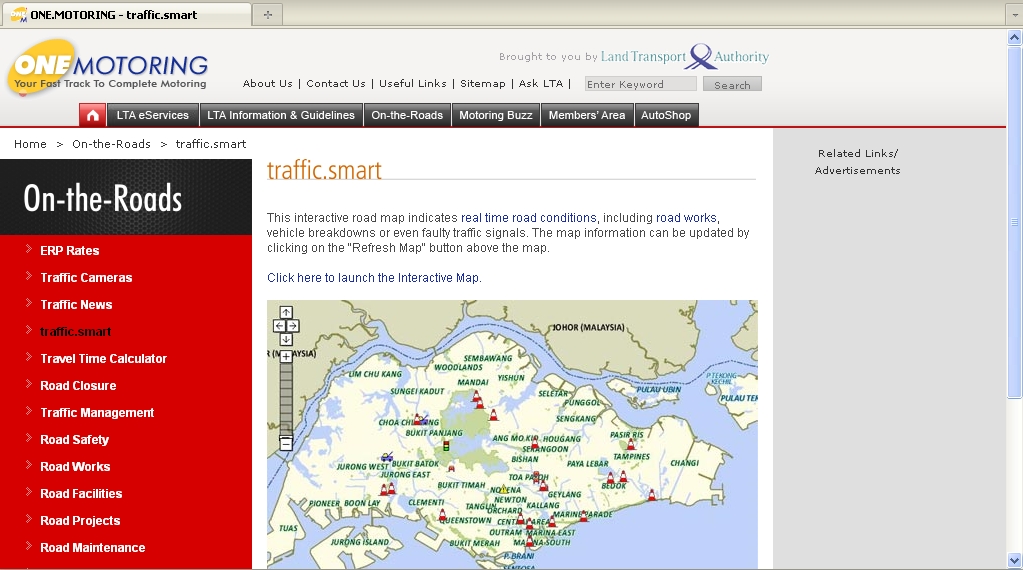Select traffic.smart in the sidebar

point(76,331)
